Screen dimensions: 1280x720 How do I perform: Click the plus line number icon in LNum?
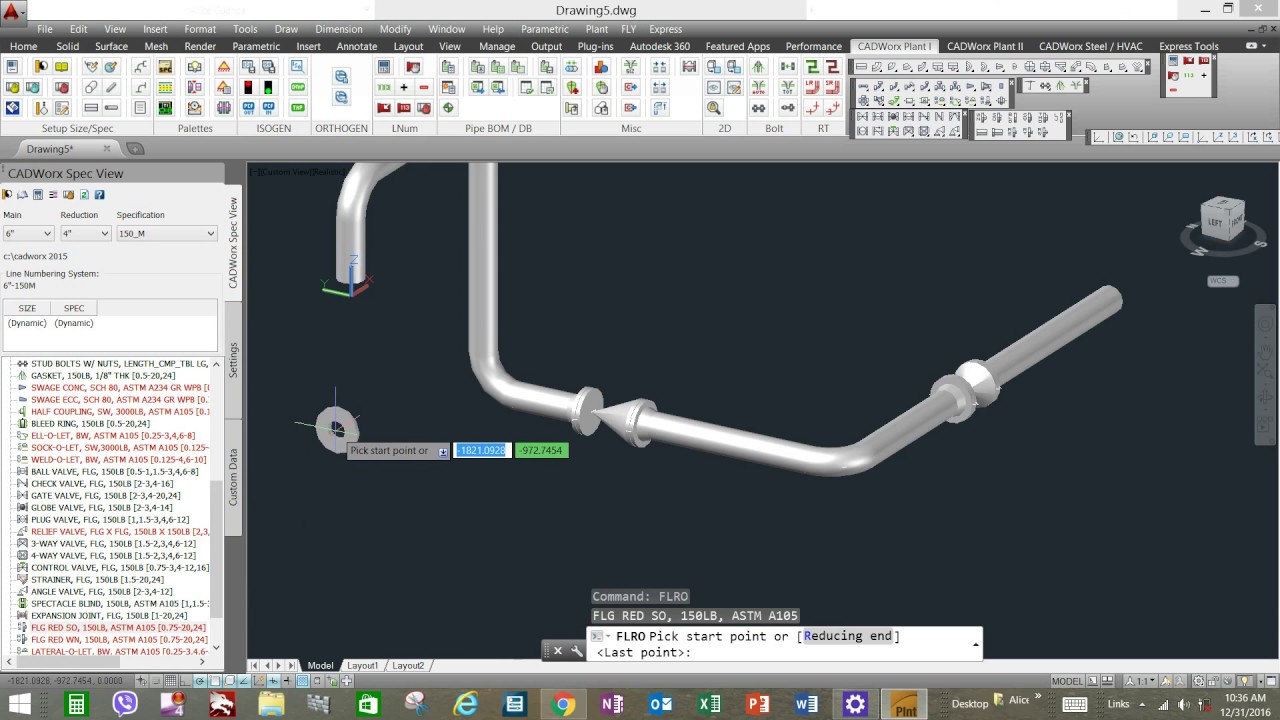tap(404, 88)
